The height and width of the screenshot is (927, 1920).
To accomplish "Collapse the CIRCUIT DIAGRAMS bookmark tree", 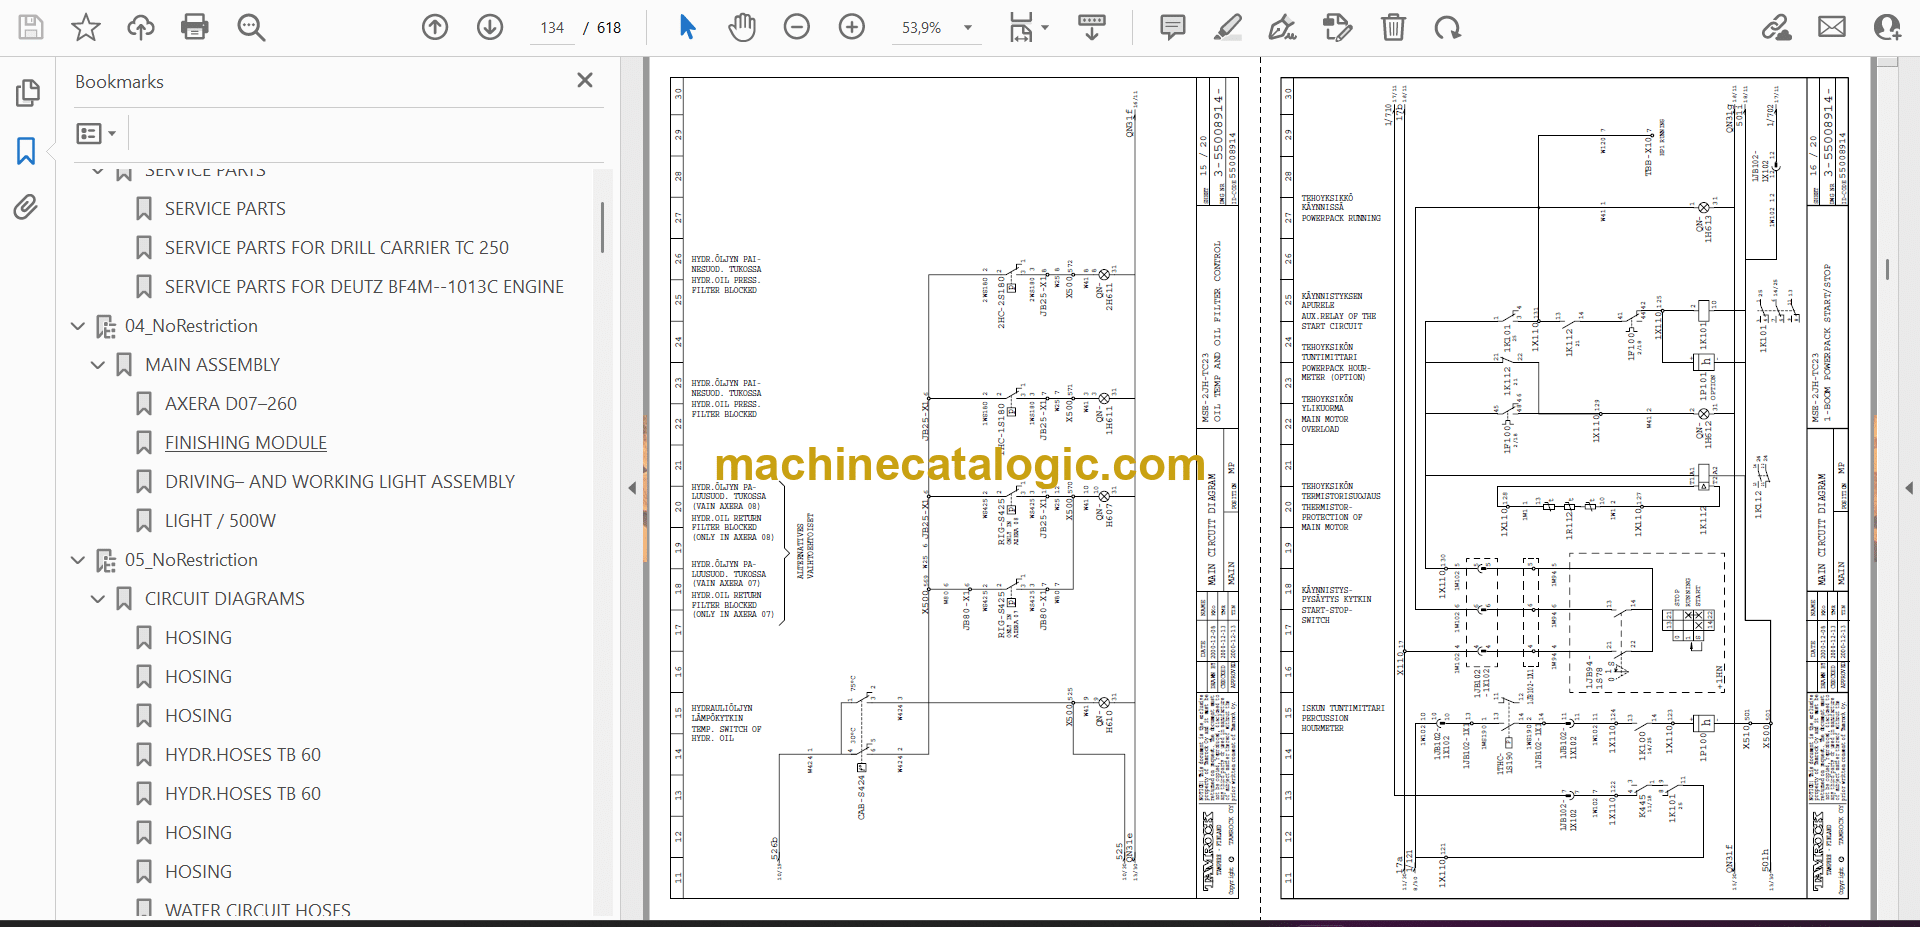I will pos(98,599).
